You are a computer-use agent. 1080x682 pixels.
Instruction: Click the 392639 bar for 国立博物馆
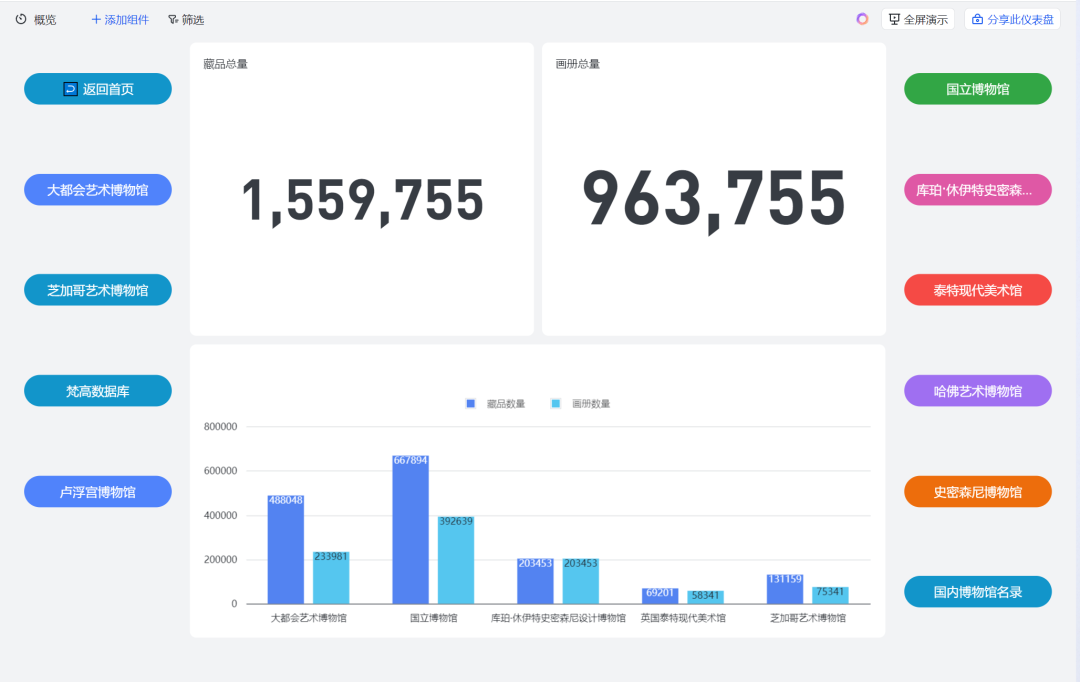456,560
